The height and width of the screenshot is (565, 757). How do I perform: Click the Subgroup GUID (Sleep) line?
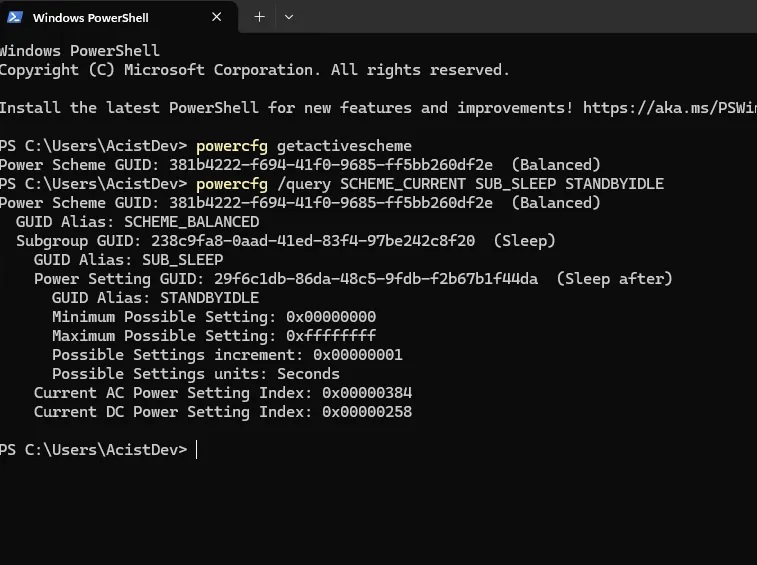[286, 240]
